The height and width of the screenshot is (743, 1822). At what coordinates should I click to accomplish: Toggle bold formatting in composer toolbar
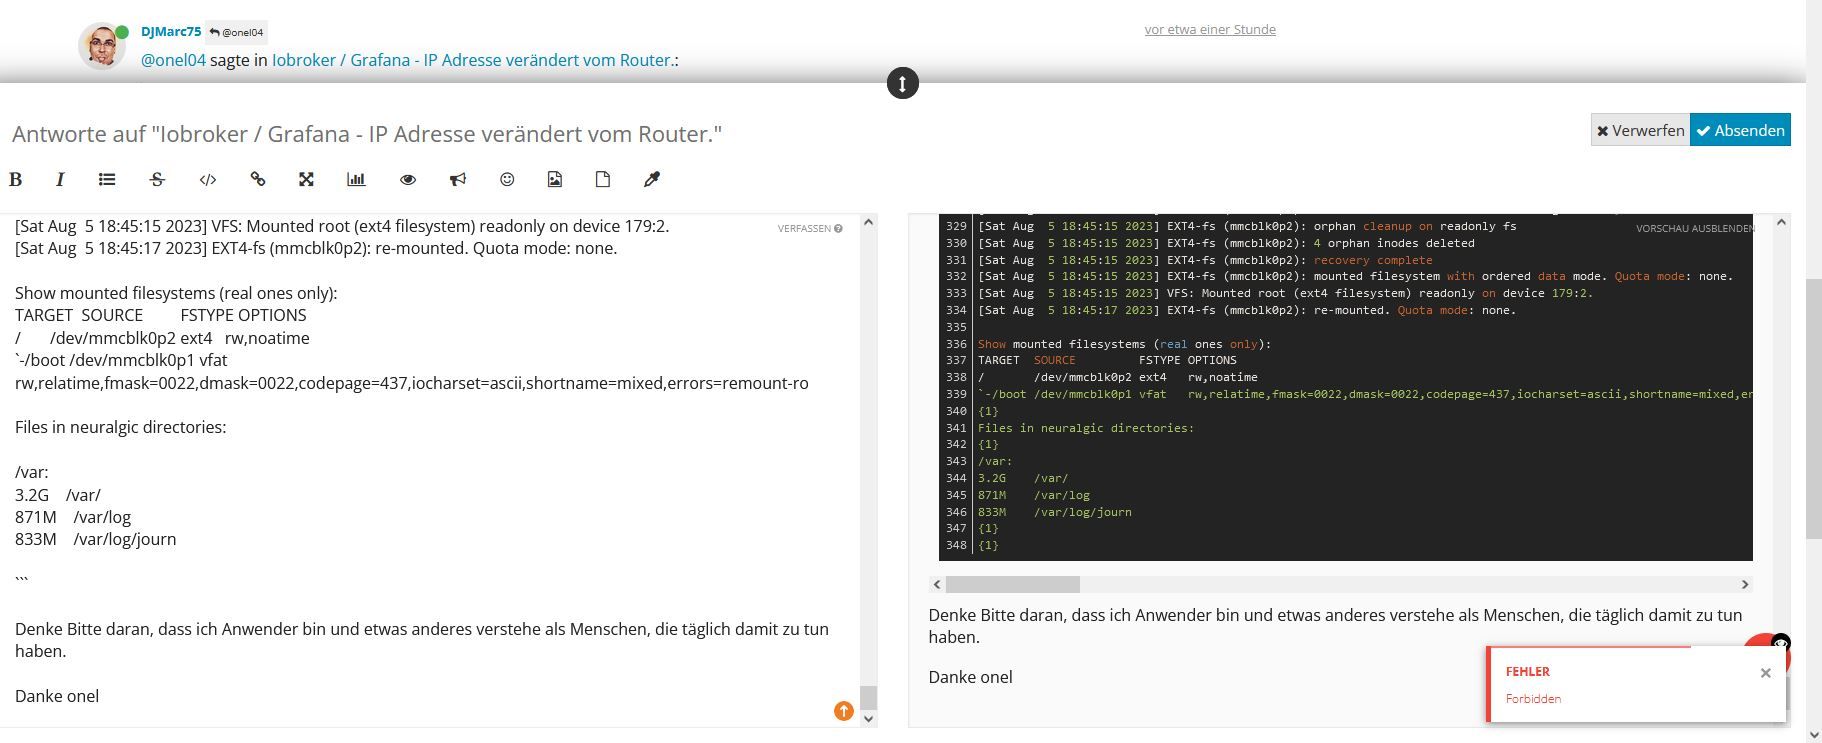(x=15, y=180)
